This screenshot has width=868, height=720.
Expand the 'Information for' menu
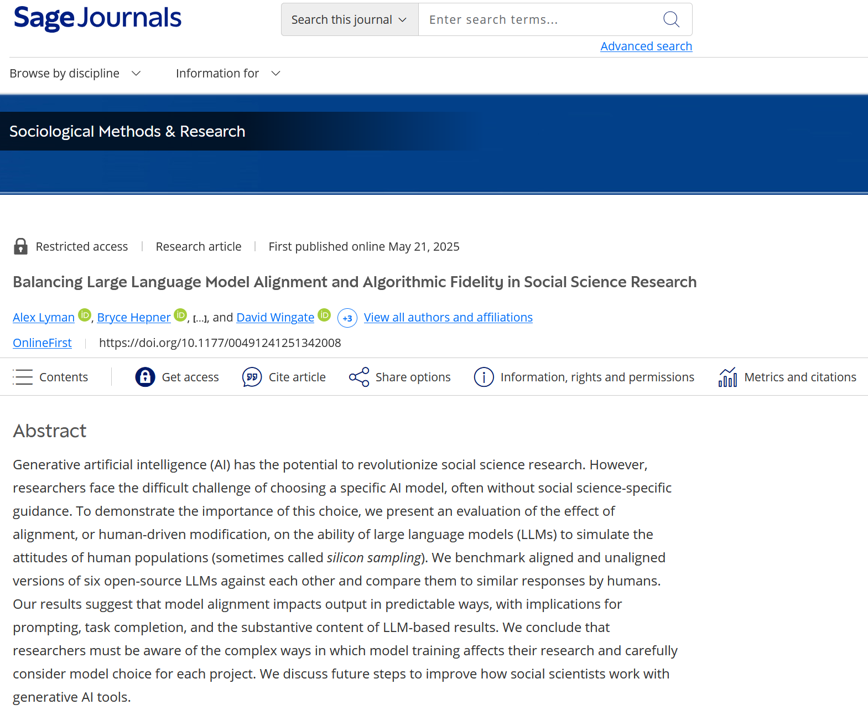coord(228,73)
